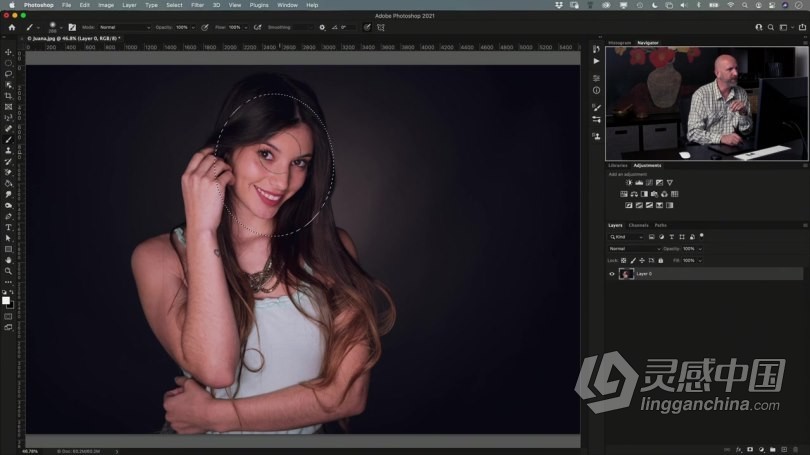Hide Layer 0 with the eye icon

coord(612,273)
